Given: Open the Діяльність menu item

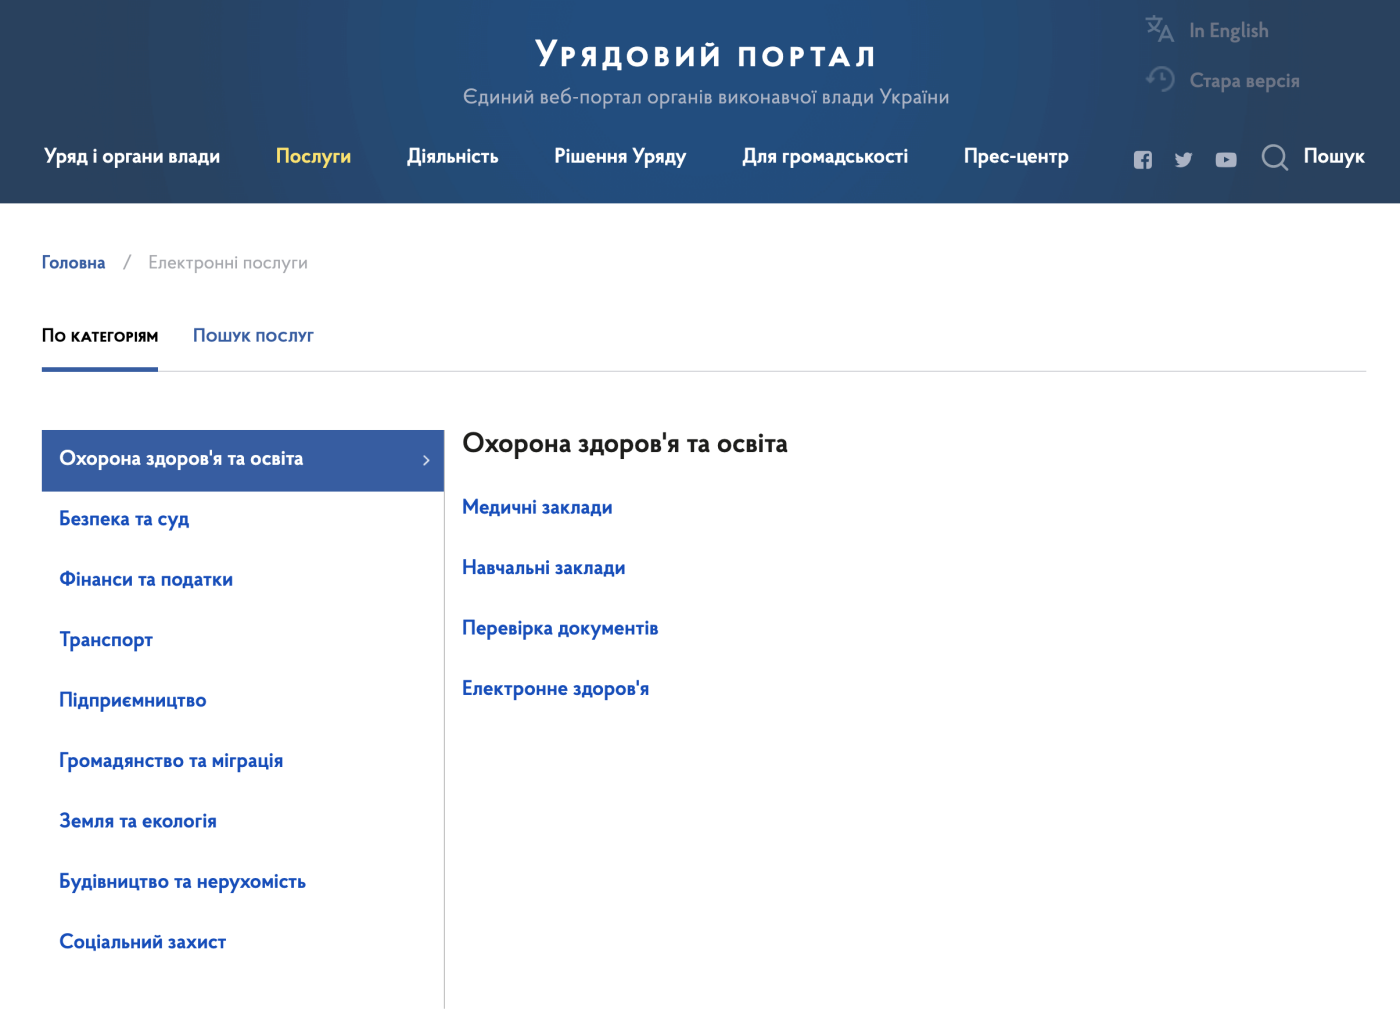Looking at the screenshot, I should [452, 156].
